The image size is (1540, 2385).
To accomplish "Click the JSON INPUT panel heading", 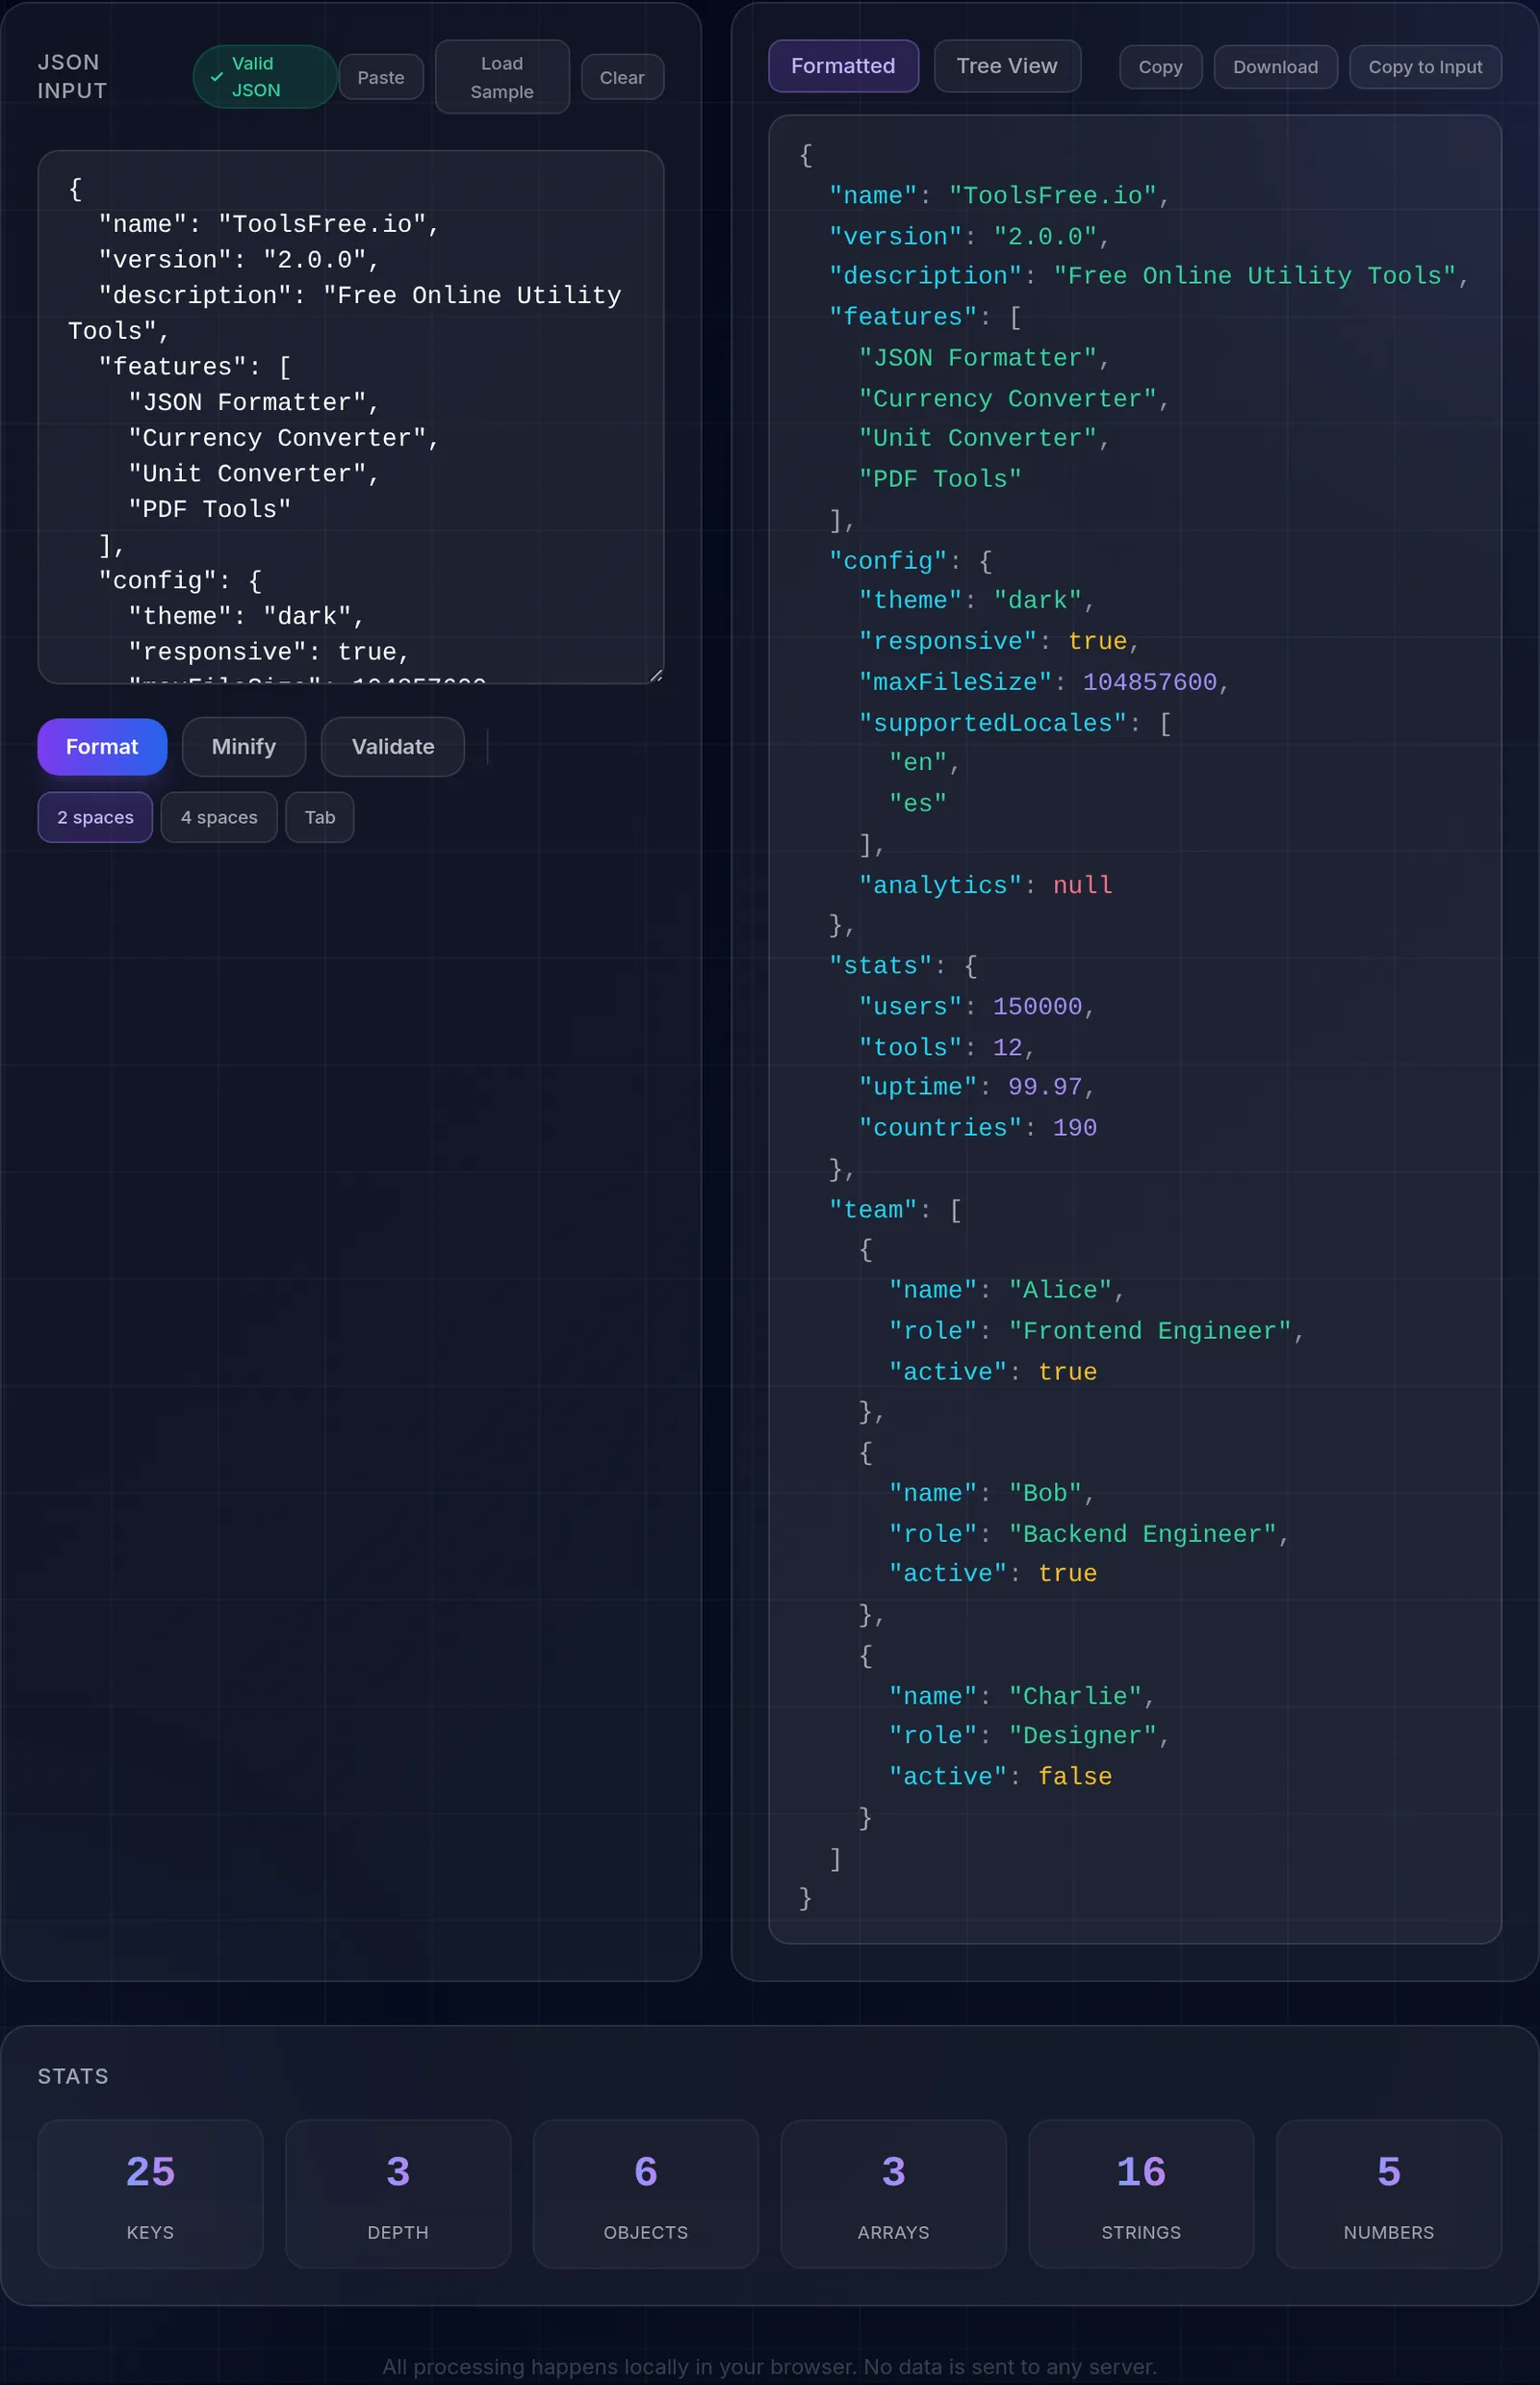I will click(x=72, y=76).
